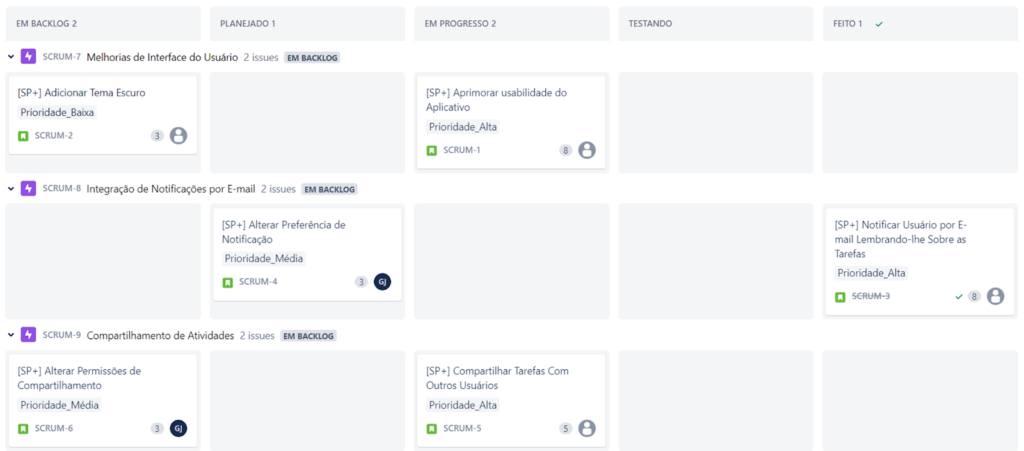Click the EM PROGRESSO column header
This screenshot has height=451, width=1024.
point(460,23)
